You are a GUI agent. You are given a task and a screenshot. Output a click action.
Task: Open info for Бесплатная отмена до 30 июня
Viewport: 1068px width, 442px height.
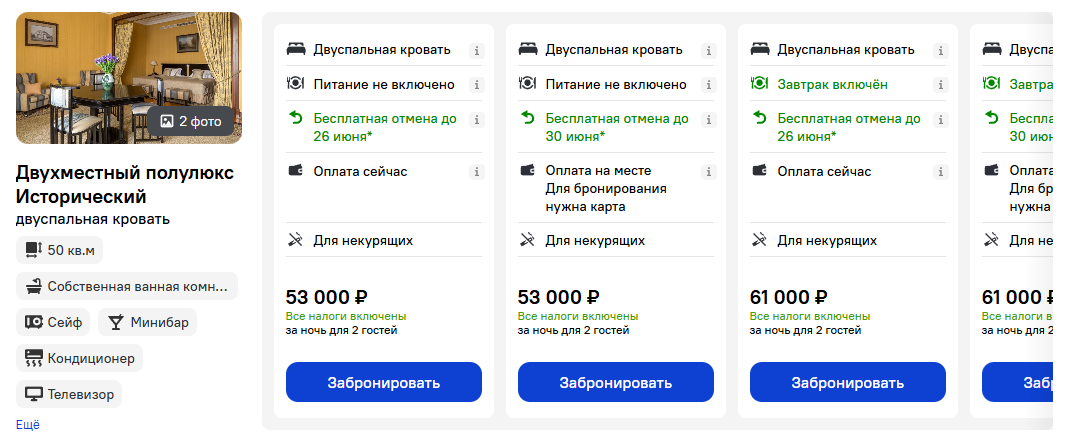(708, 120)
